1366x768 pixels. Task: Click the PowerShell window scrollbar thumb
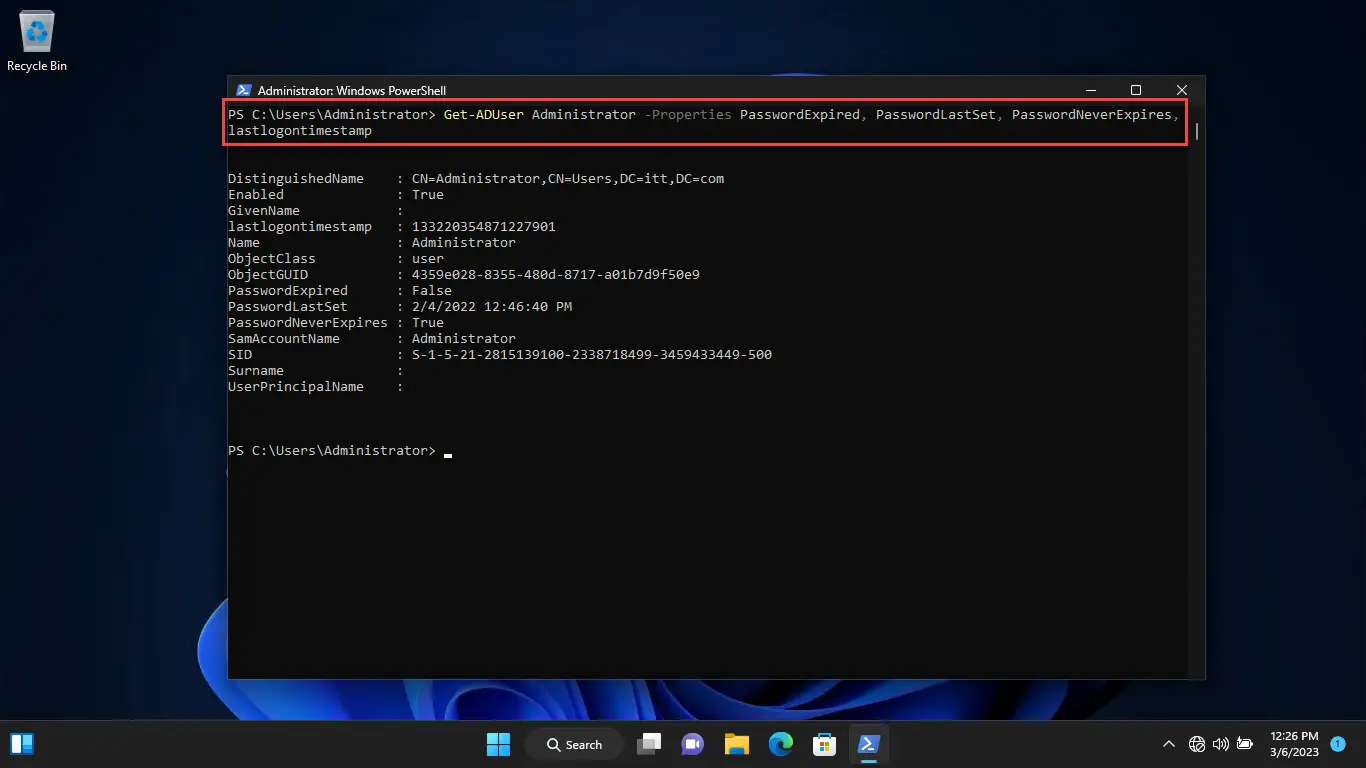(x=1197, y=131)
